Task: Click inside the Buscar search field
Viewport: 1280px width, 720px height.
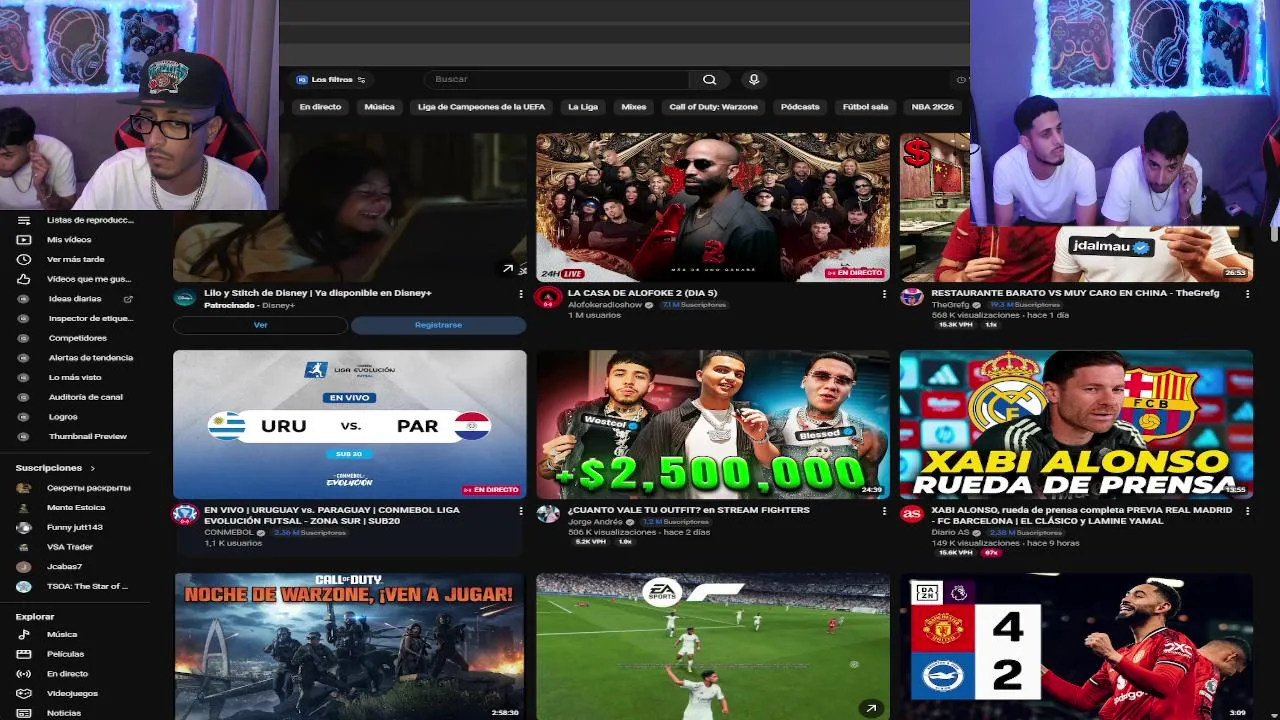Action: pyautogui.click(x=556, y=79)
